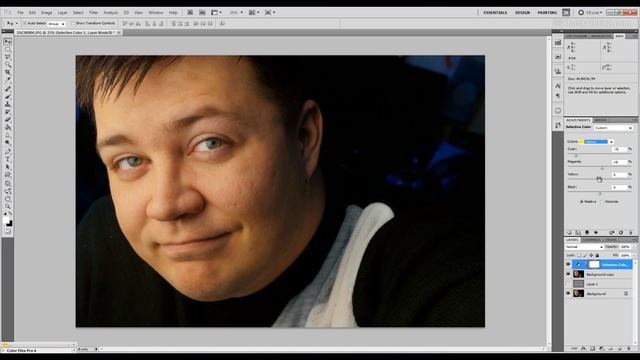
Task: Select the Gradient tool
Action: pos(7,128)
